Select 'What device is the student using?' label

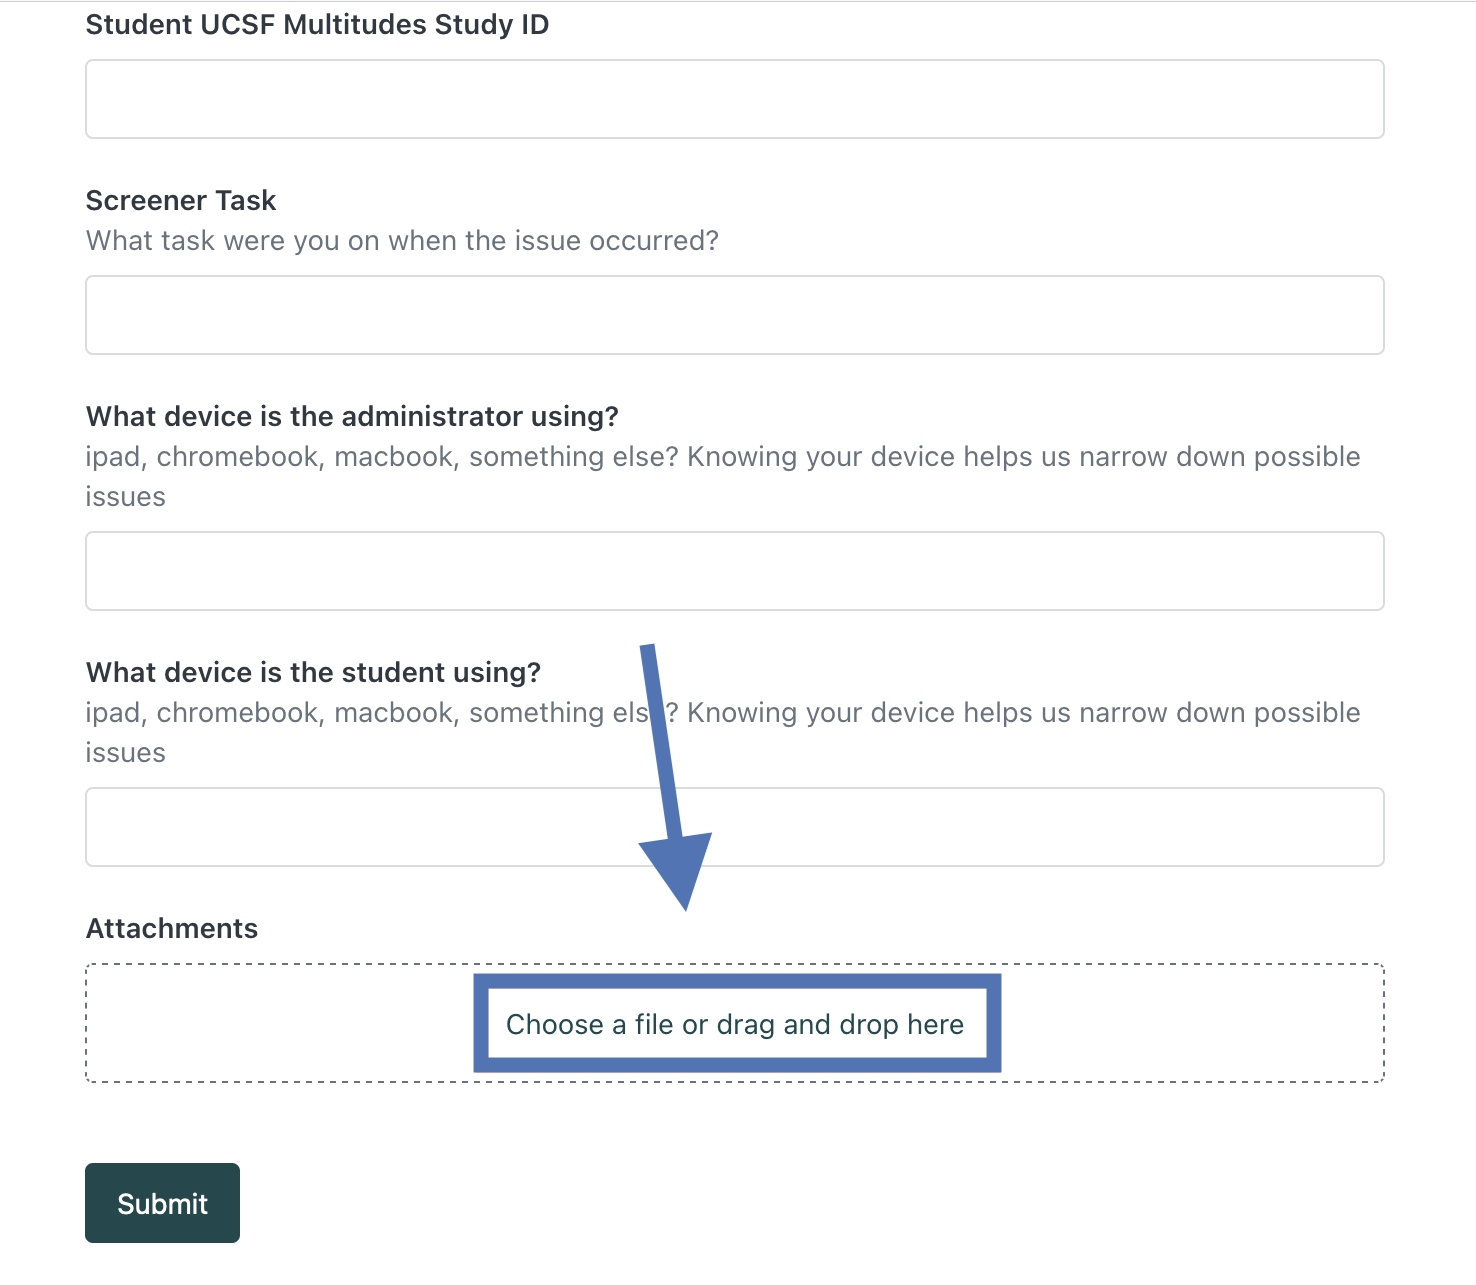click(313, 673)
